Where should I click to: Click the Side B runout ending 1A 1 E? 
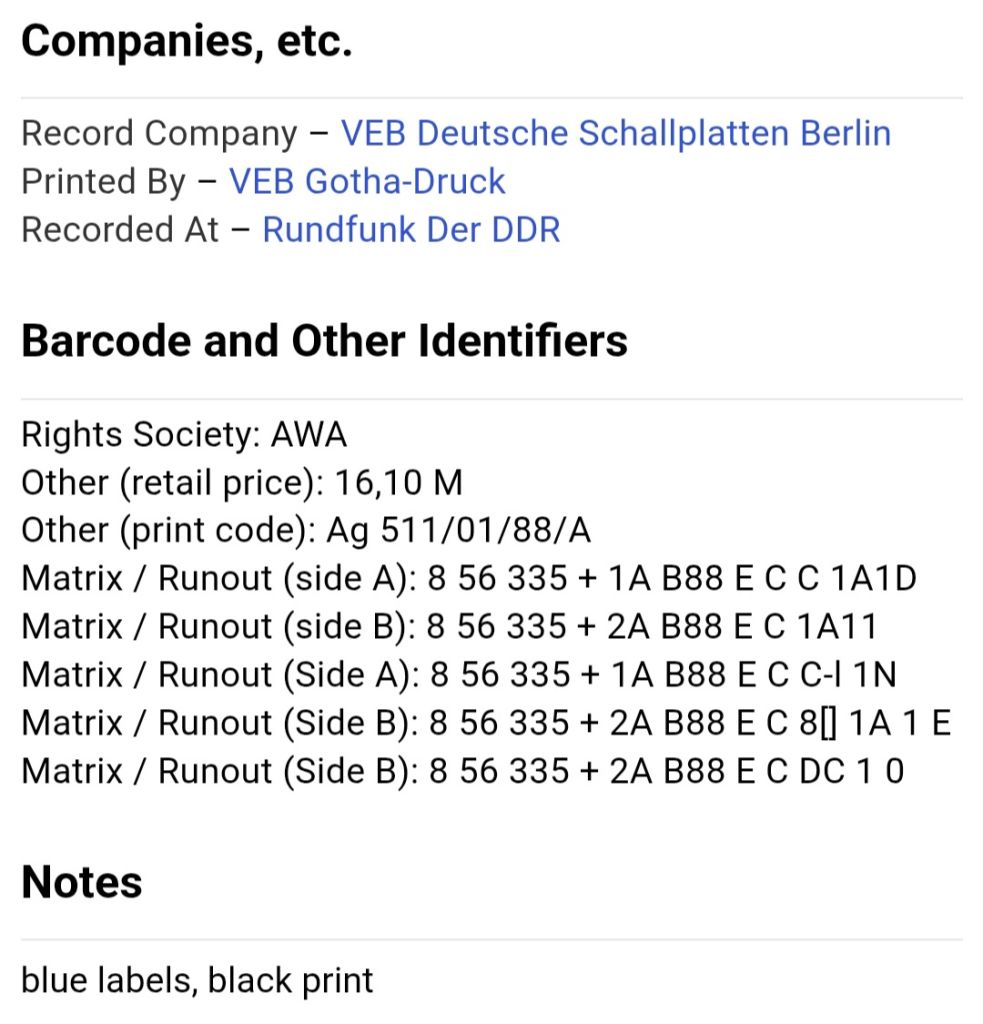[486, 723]
